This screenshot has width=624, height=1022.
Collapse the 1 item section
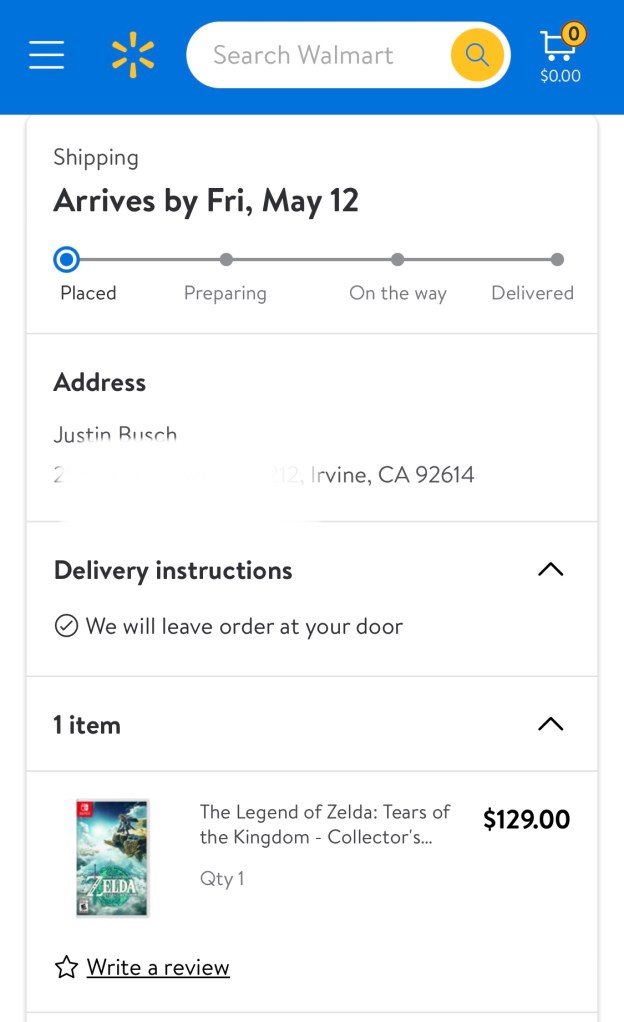point(550,724)
